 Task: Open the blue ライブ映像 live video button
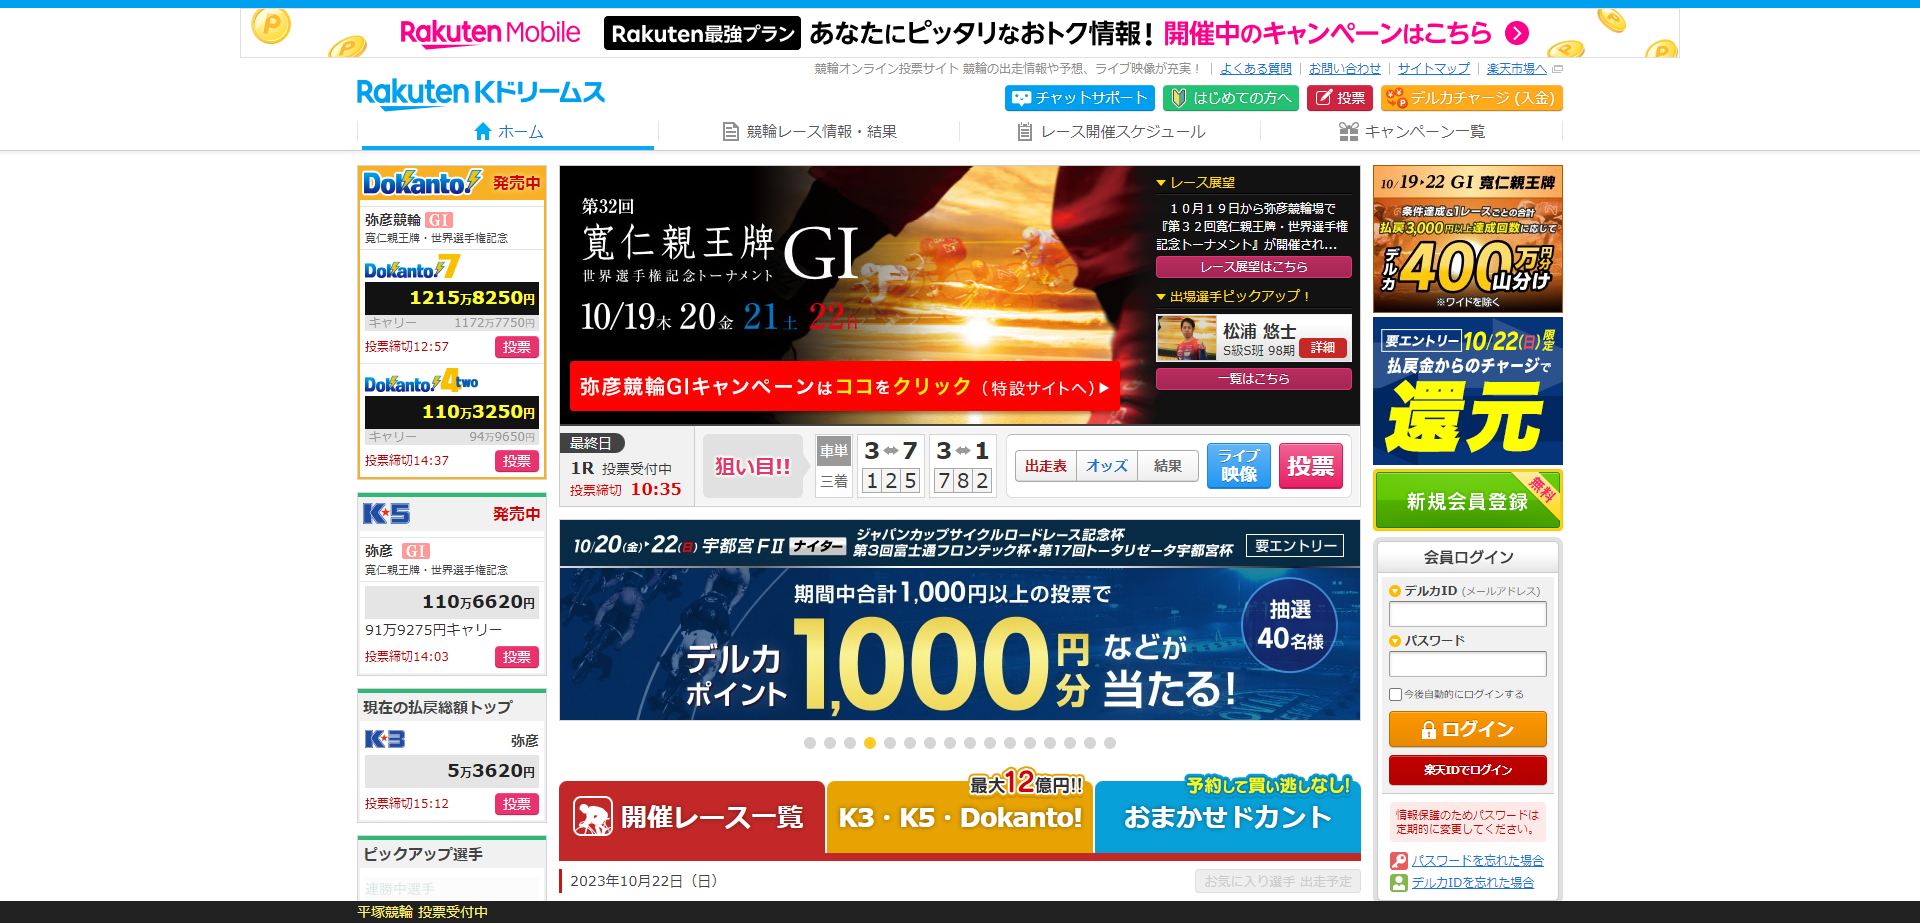coord(1239,466)
